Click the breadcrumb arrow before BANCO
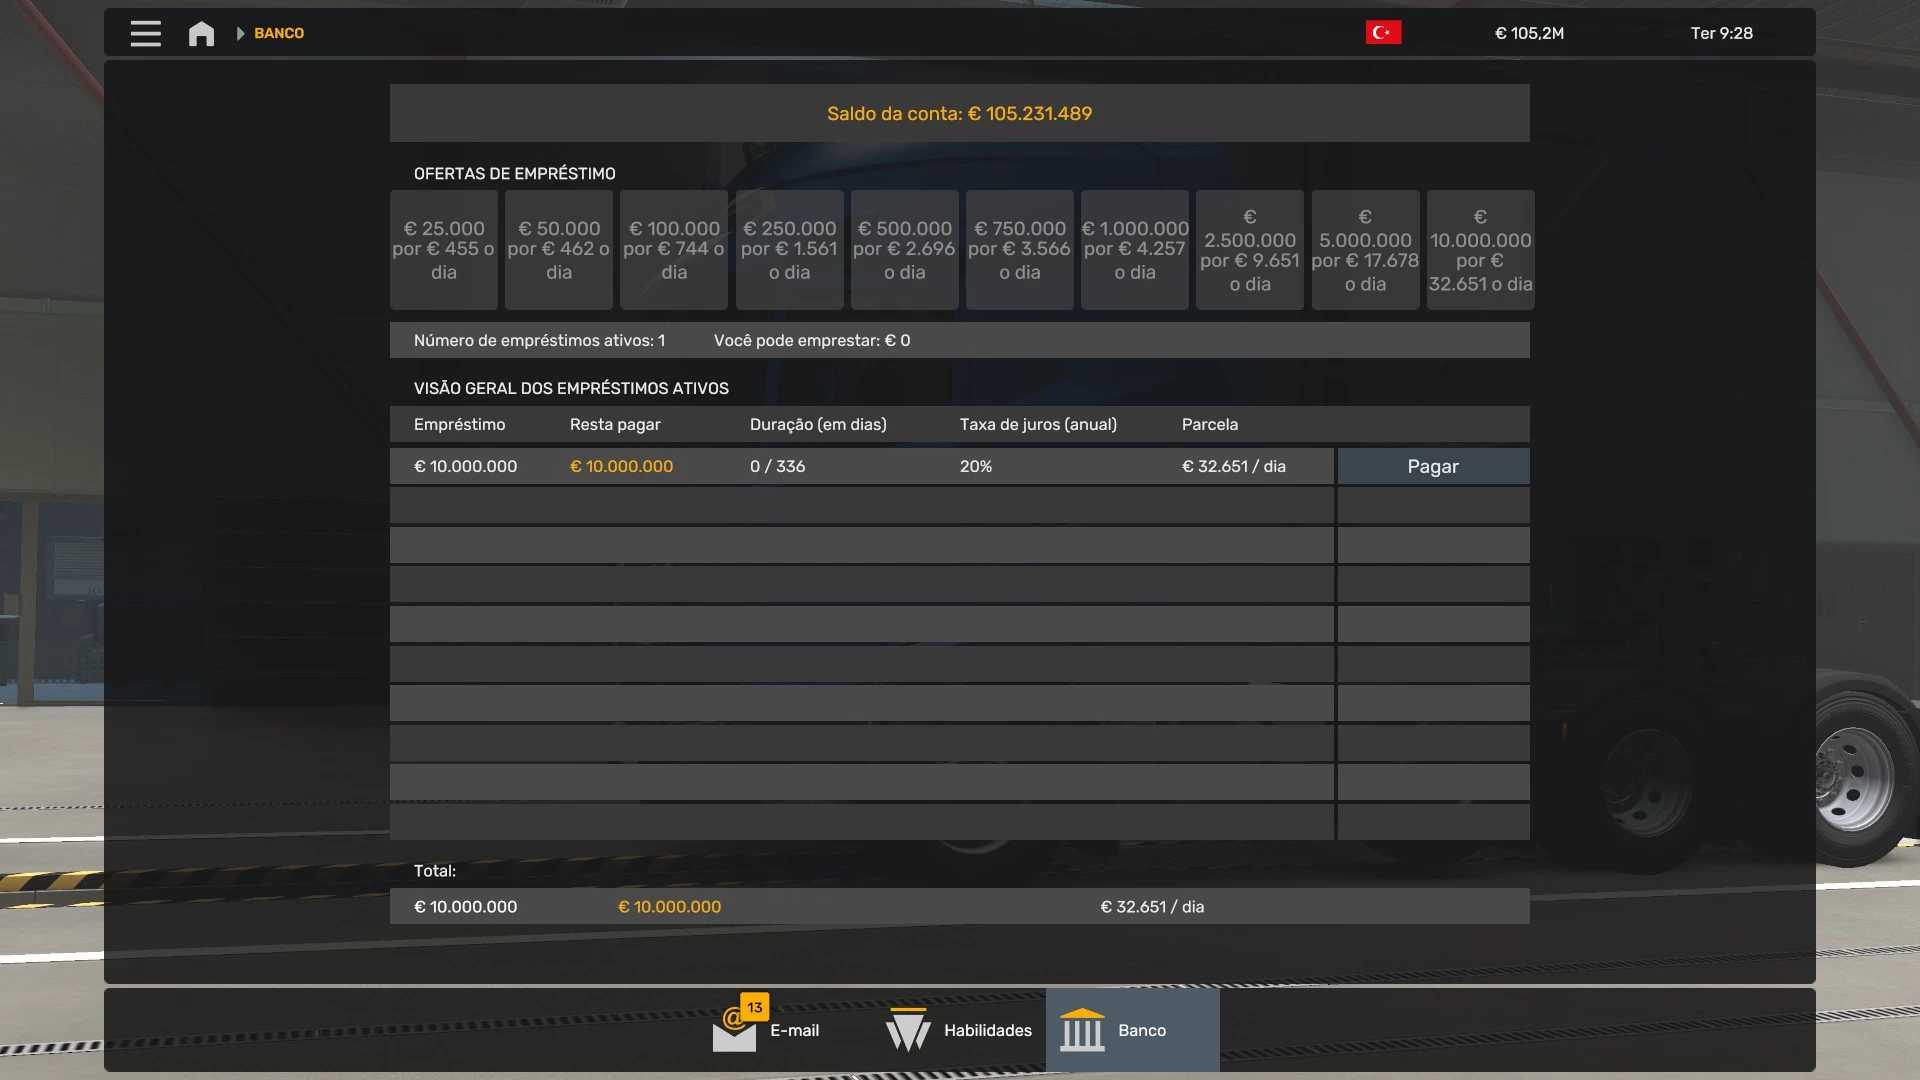 tap(240, 33)
